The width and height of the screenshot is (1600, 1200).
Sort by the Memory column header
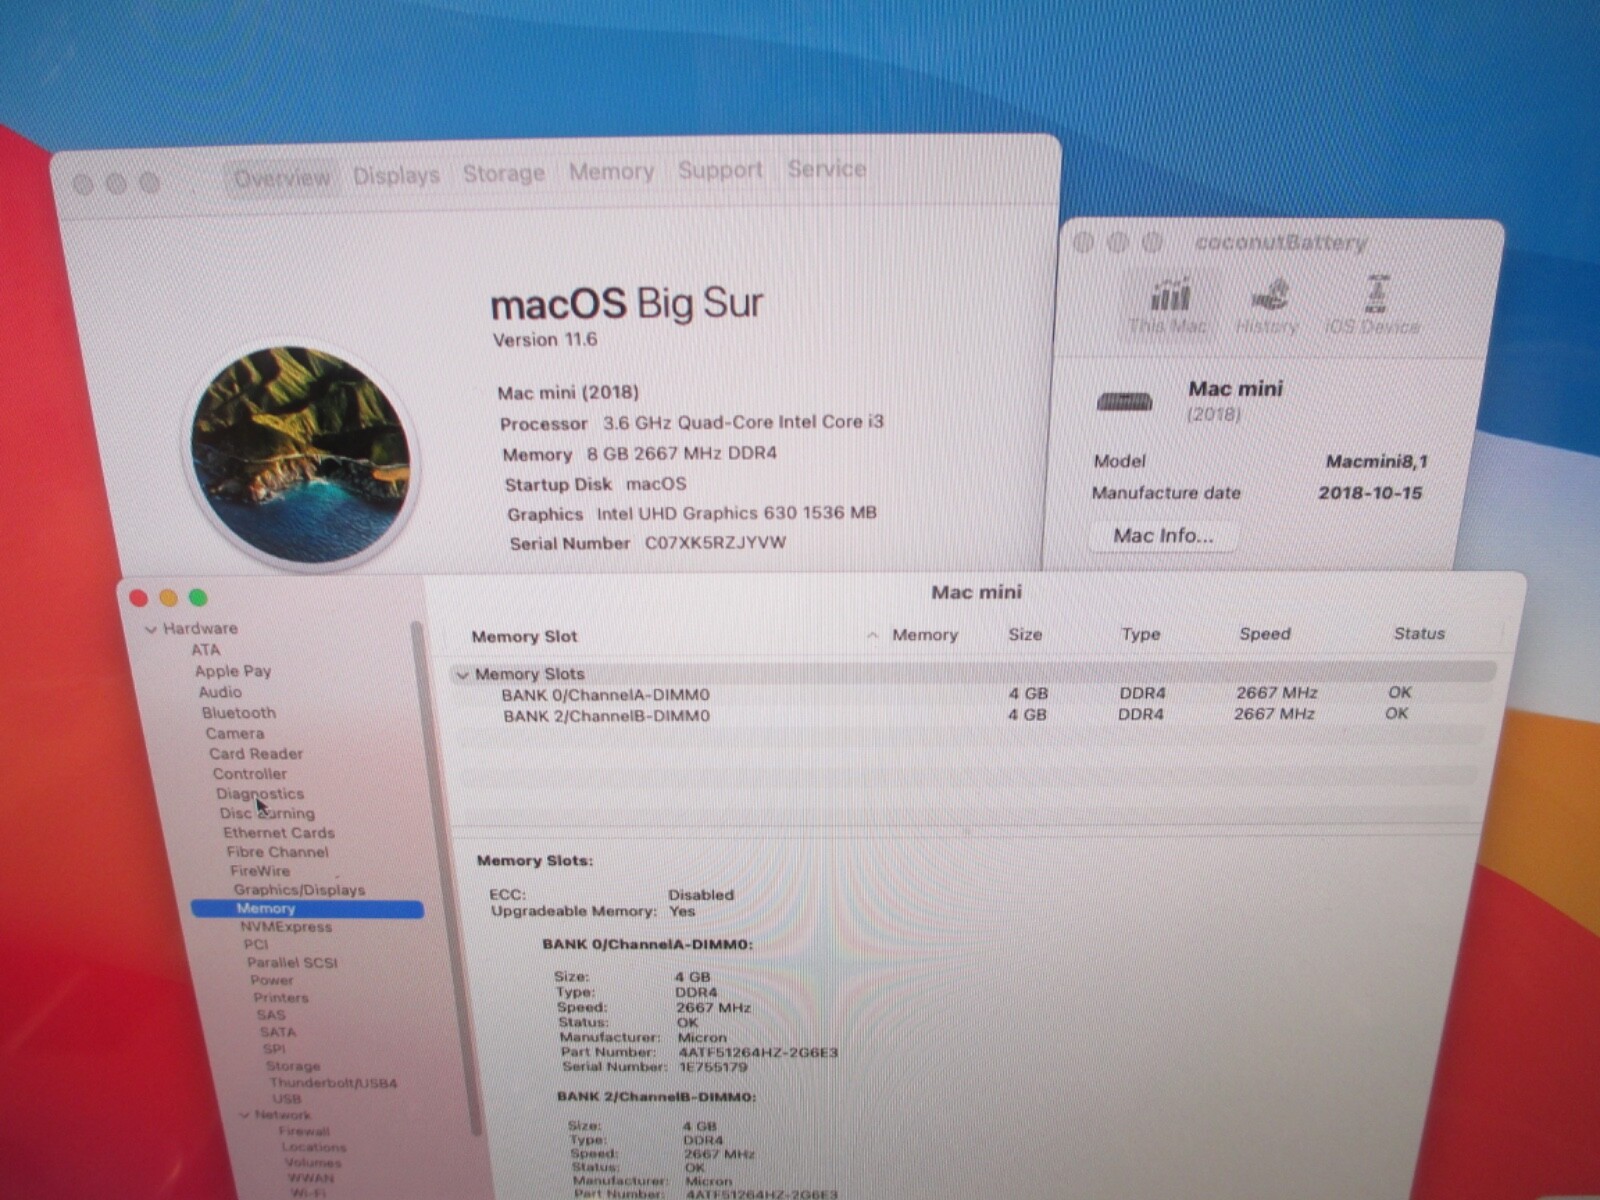(925, 635)
